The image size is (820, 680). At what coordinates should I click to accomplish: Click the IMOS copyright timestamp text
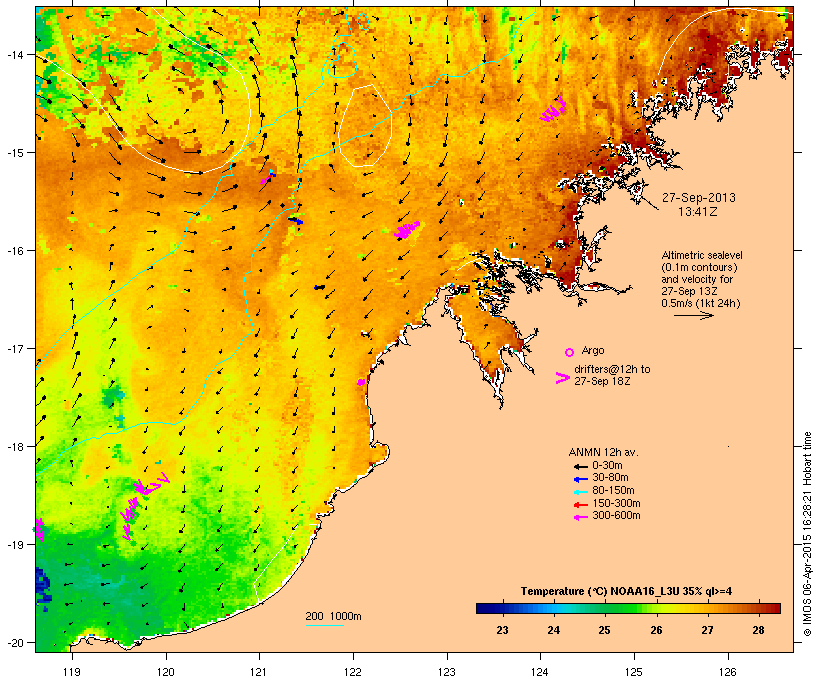point(807,534)
